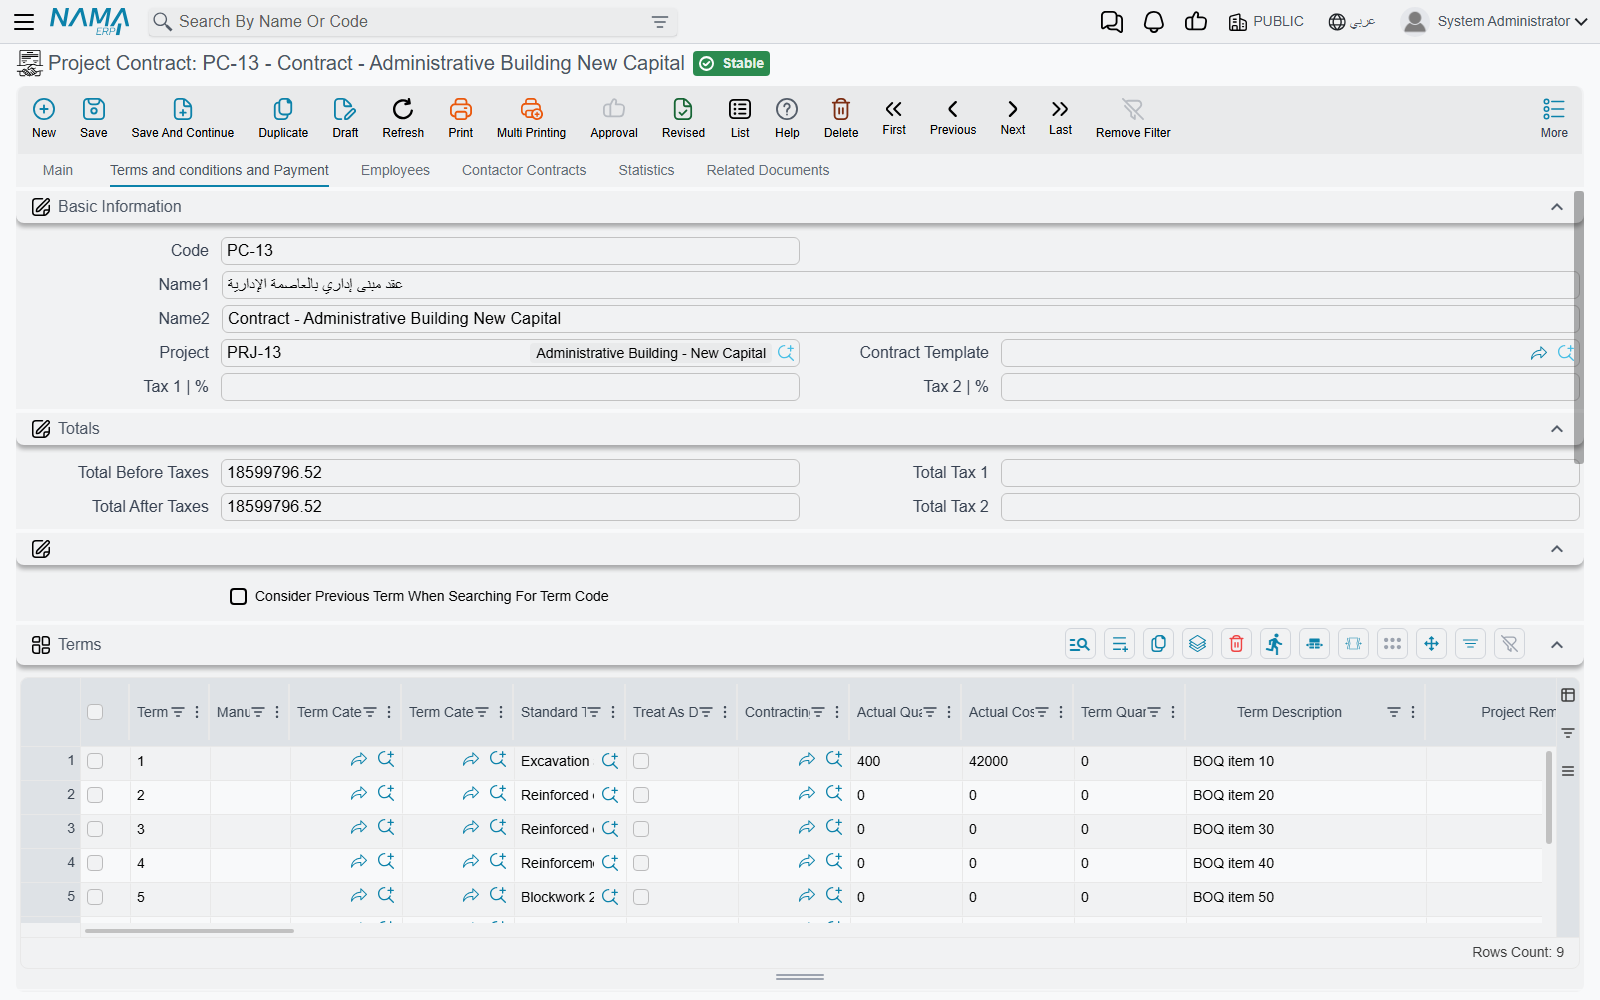Switch language to Arabic
The width and height of the screenshot is (1600, 1000).
tap(1352, 22)
